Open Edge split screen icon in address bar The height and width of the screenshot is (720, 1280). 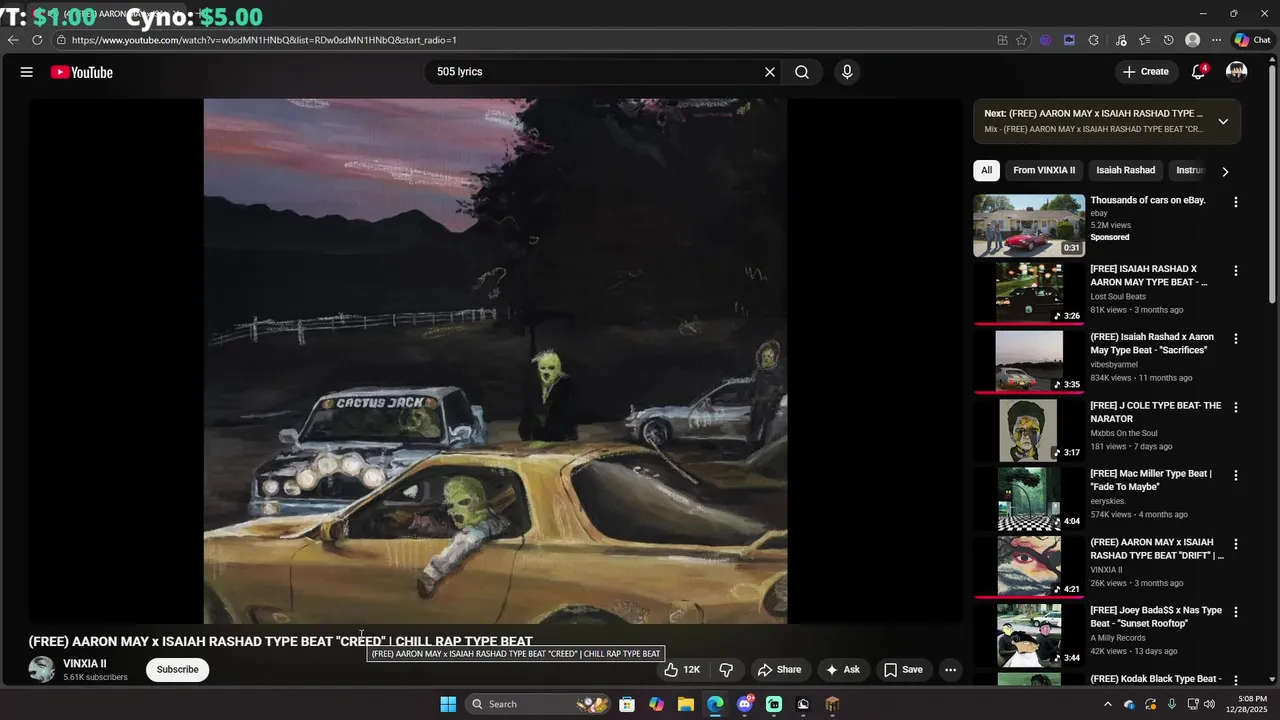tap(1002, 40)
